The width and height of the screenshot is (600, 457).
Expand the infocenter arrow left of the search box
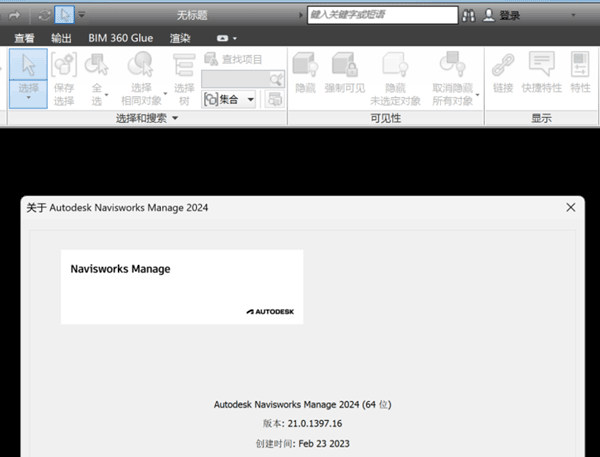coord(301,15)
